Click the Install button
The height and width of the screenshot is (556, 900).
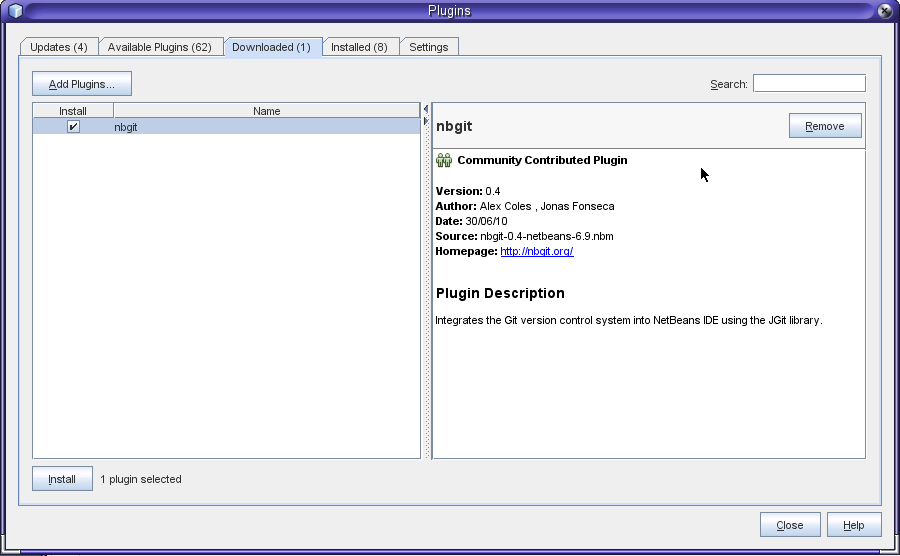pos(62,479)
